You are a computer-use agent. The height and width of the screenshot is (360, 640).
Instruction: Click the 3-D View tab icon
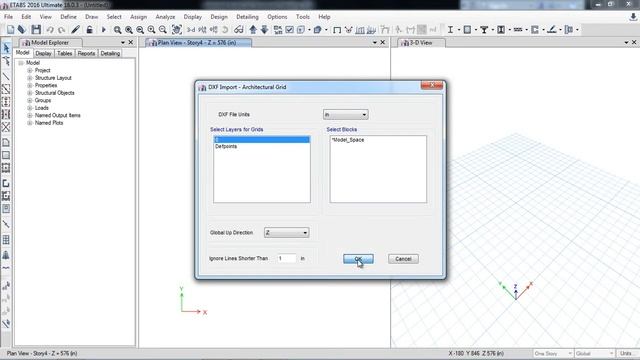405,42
